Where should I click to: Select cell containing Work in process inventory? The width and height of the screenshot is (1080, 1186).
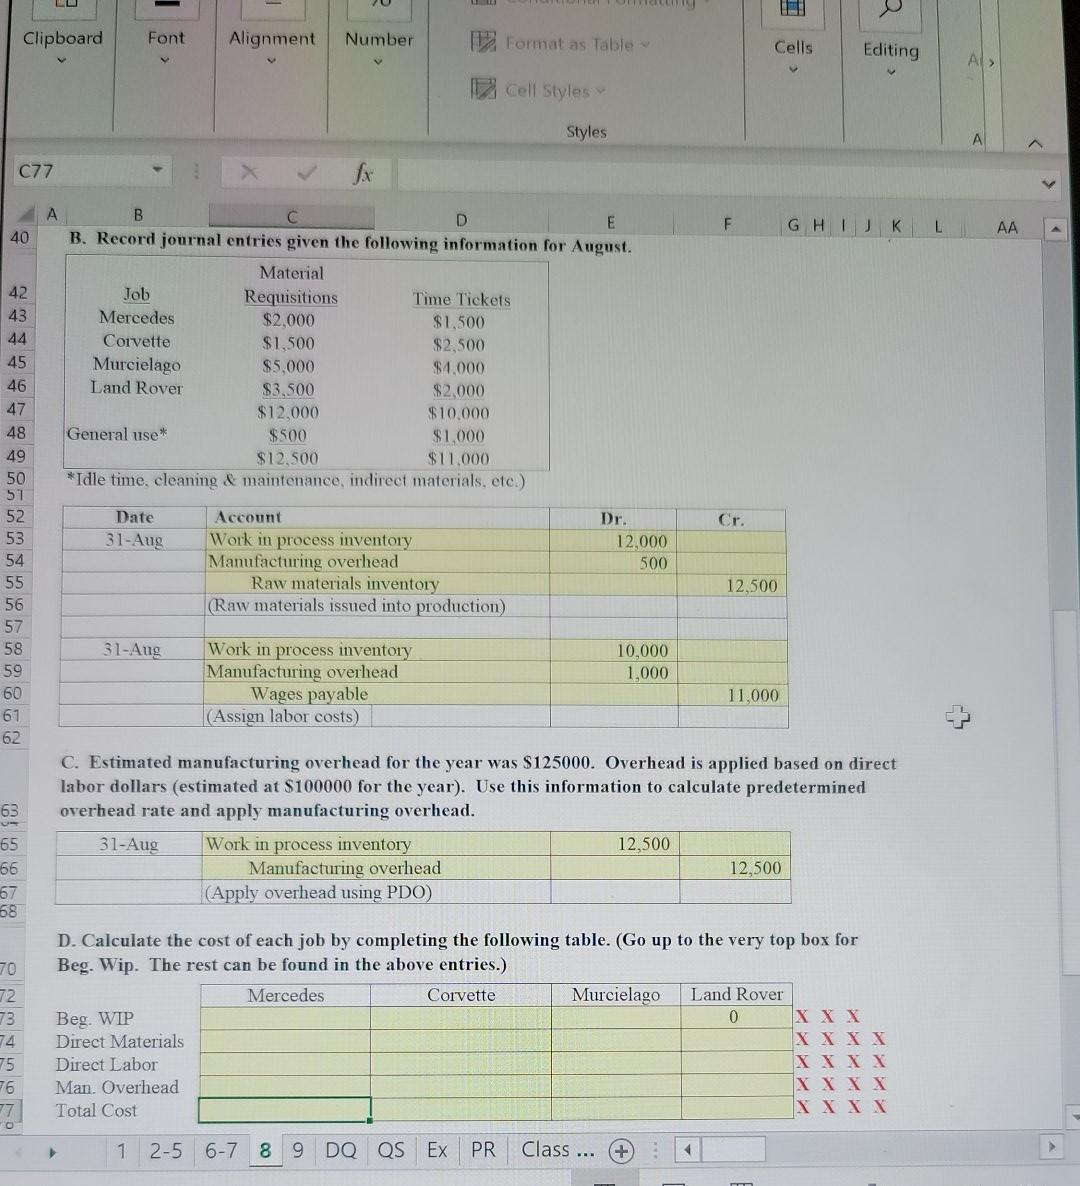tap(310, 539)
